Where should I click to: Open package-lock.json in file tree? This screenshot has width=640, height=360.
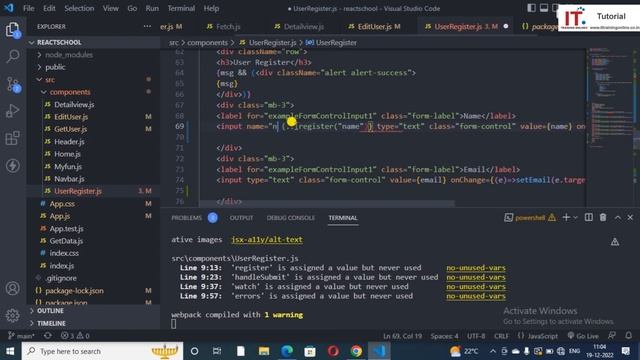(74, 290)
